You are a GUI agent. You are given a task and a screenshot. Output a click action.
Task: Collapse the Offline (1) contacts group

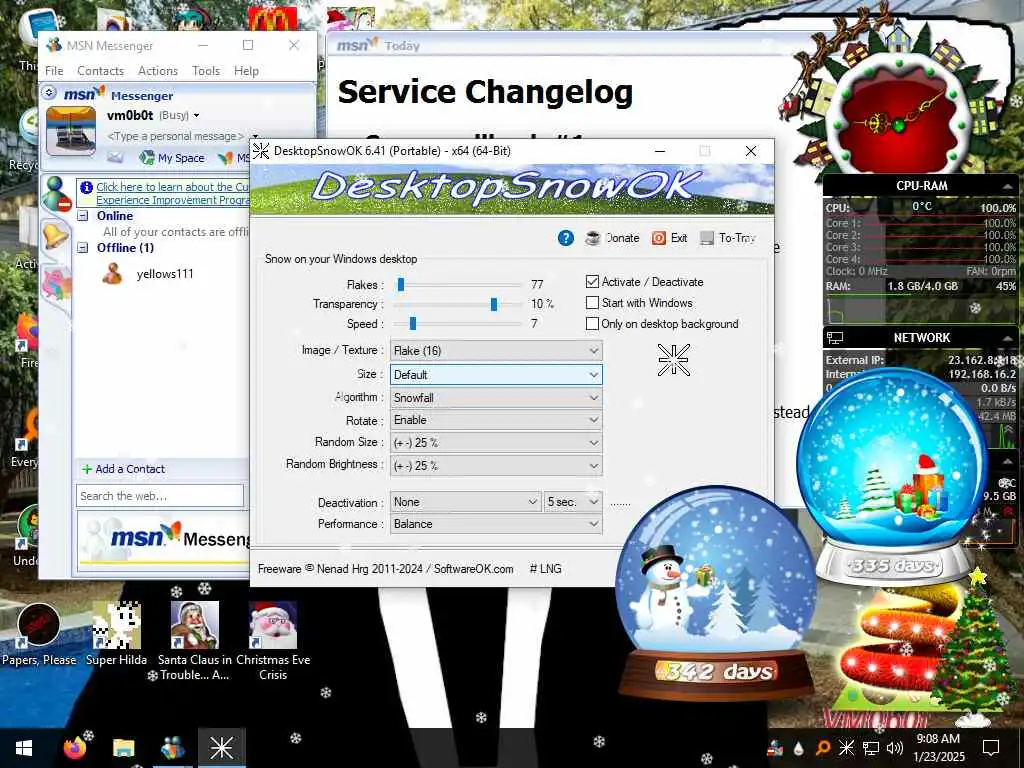(83, 248)
